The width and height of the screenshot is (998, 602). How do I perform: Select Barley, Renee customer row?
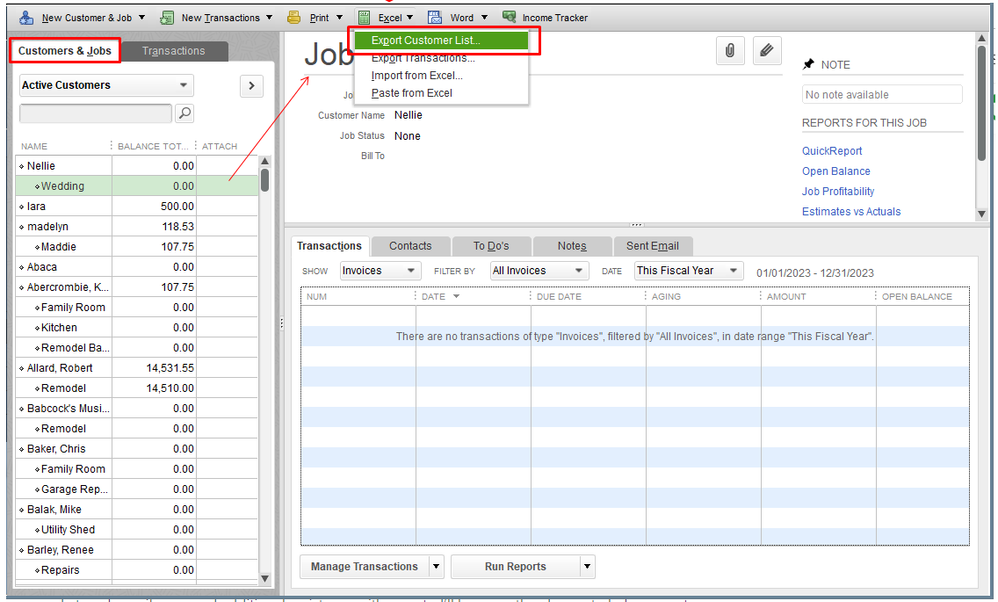137,550
